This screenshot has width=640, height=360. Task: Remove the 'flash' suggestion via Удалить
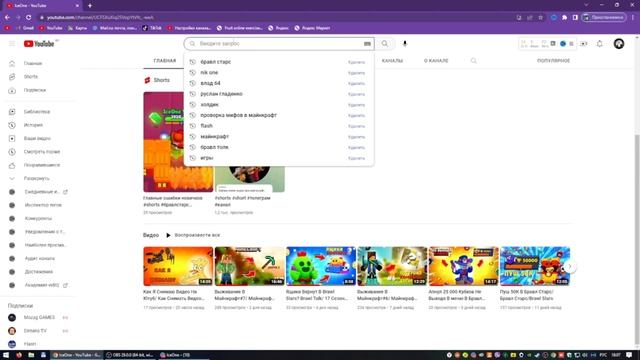(x=356, y=126)
